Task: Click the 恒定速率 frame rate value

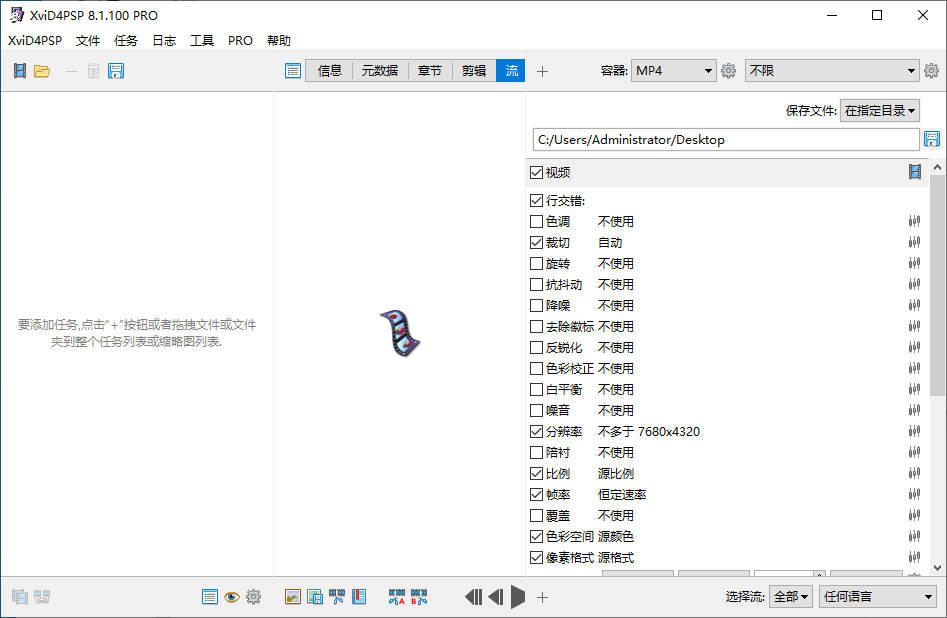Action: 622,494
